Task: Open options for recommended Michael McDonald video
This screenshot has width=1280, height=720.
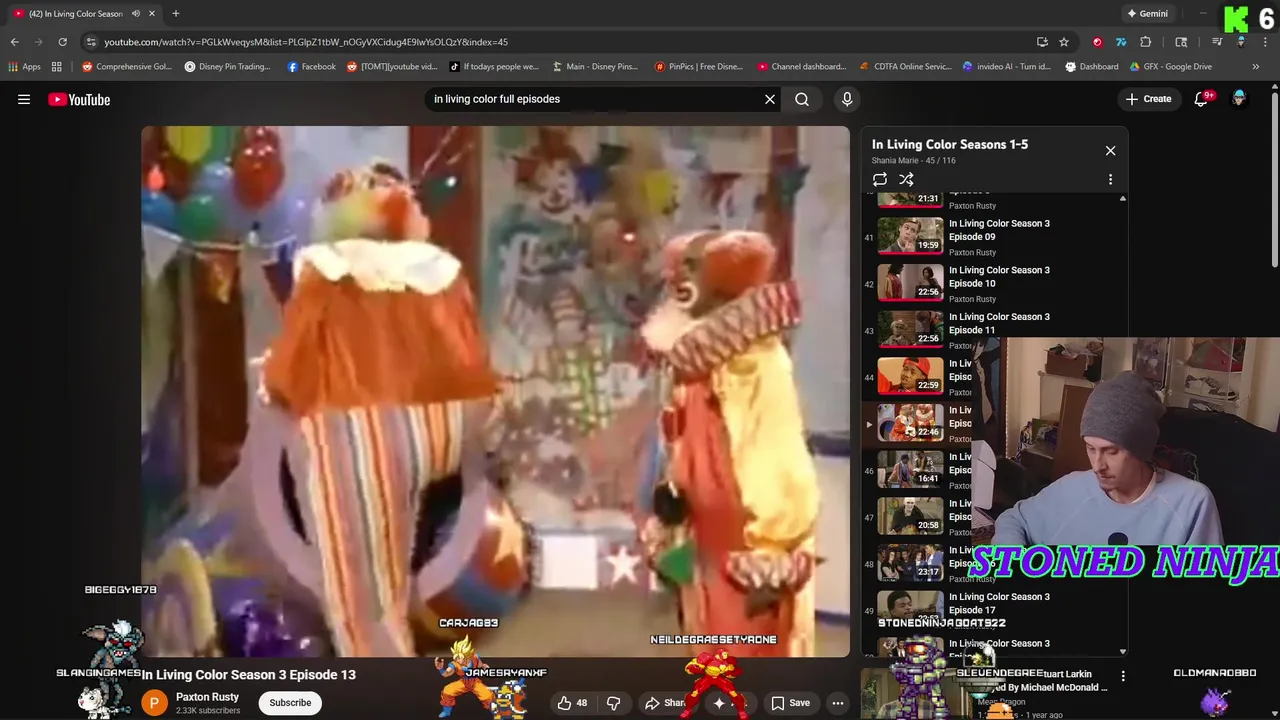Action: click(x=1123, y=677)
